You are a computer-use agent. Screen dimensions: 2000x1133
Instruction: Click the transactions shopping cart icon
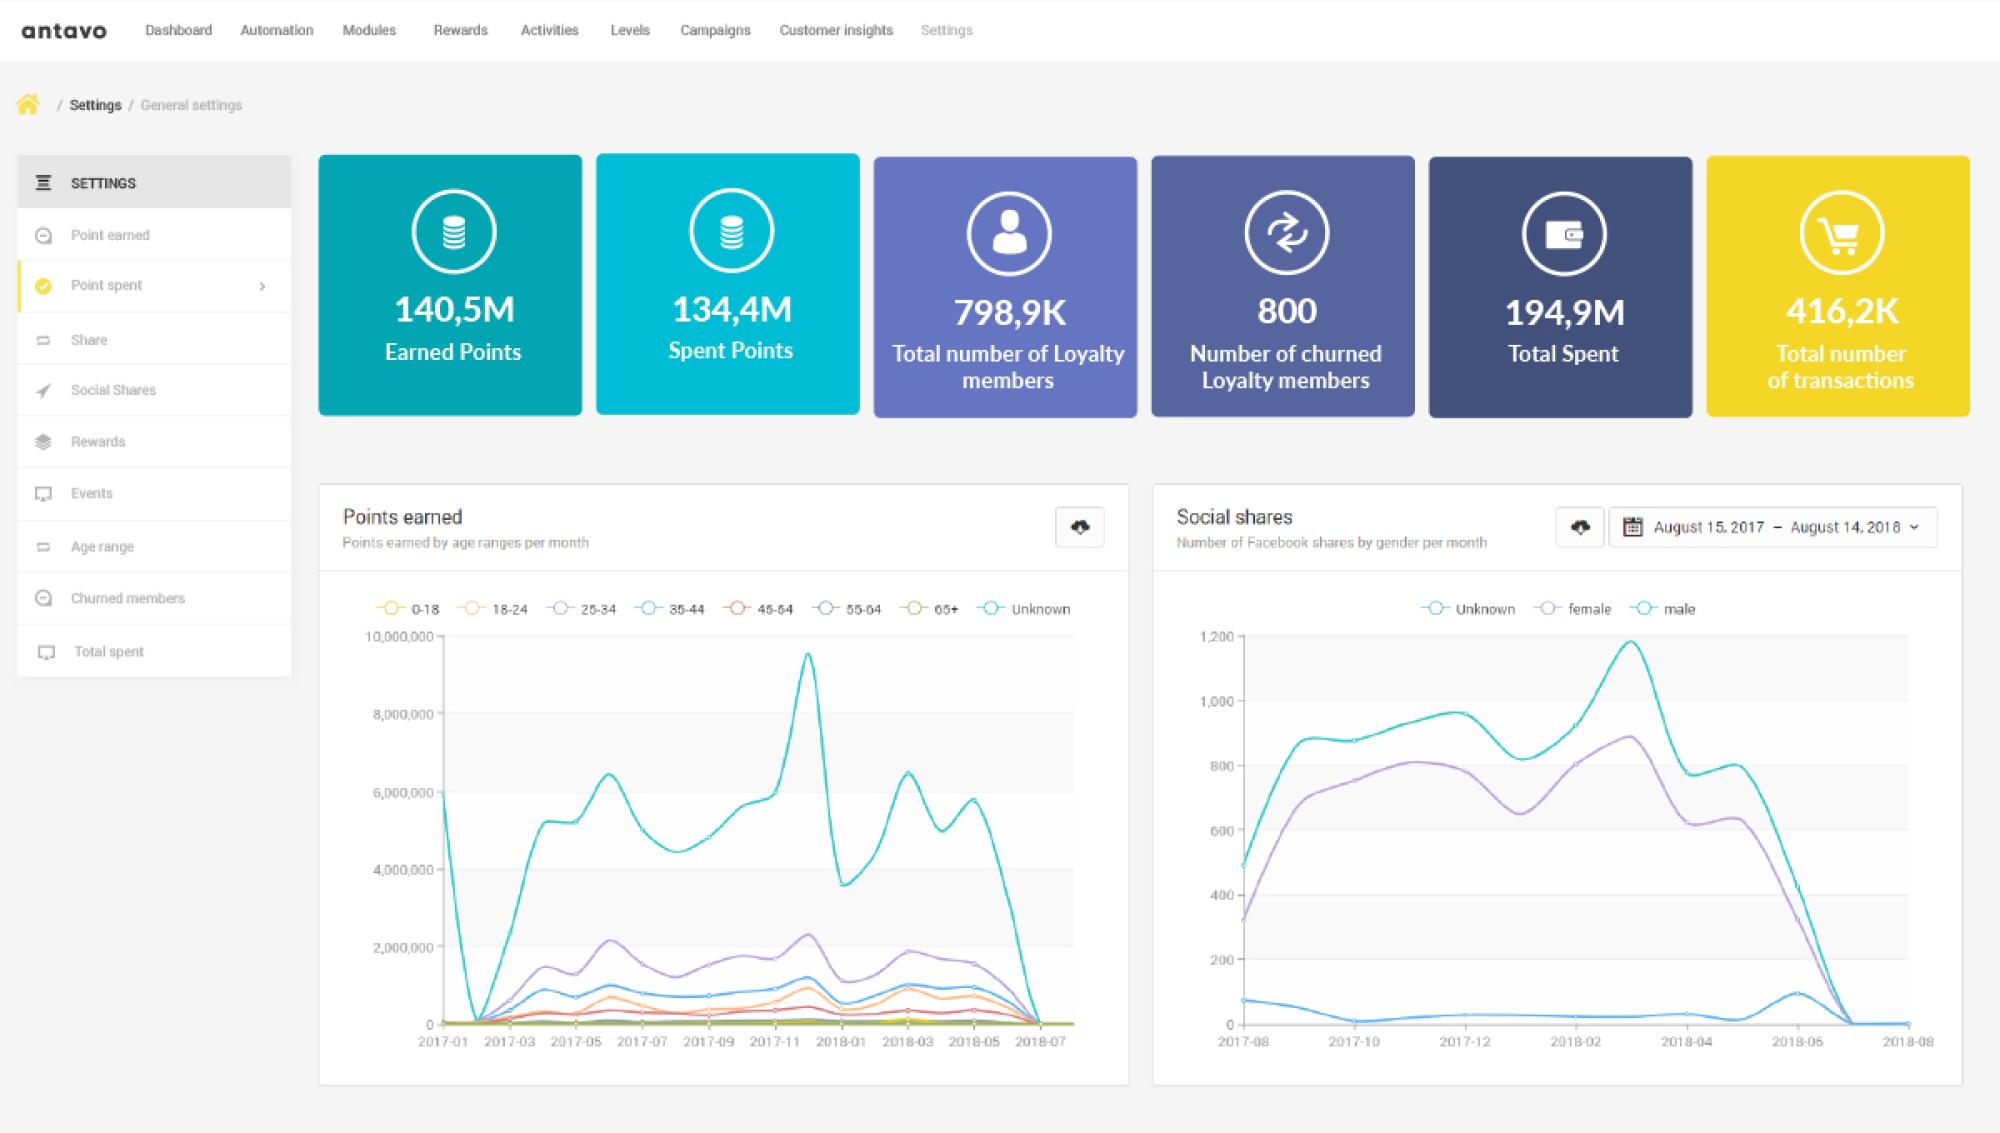(x=1841, y=233)
